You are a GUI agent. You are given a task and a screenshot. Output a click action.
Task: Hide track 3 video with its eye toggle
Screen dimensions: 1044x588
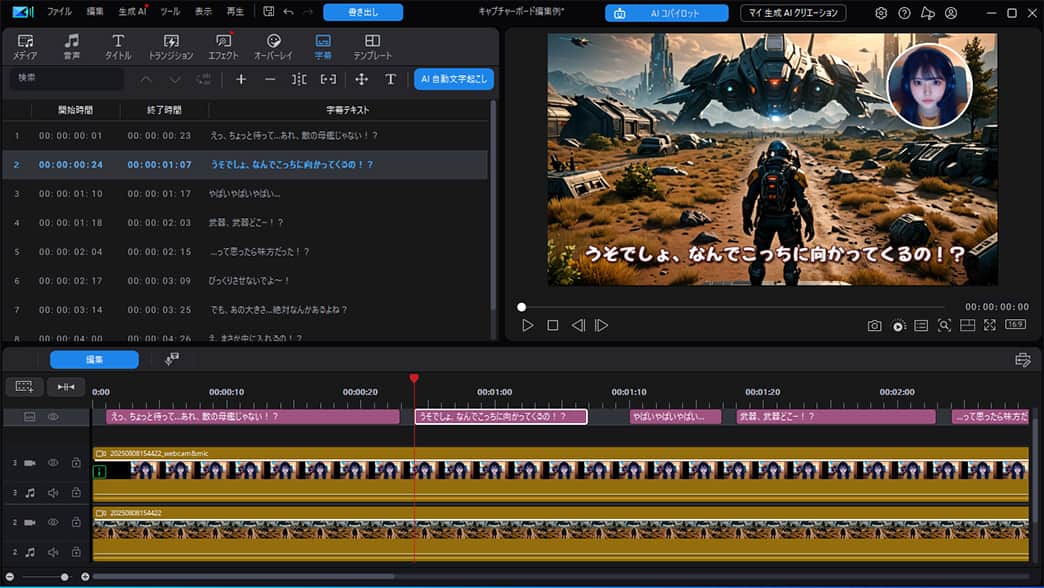55,463
